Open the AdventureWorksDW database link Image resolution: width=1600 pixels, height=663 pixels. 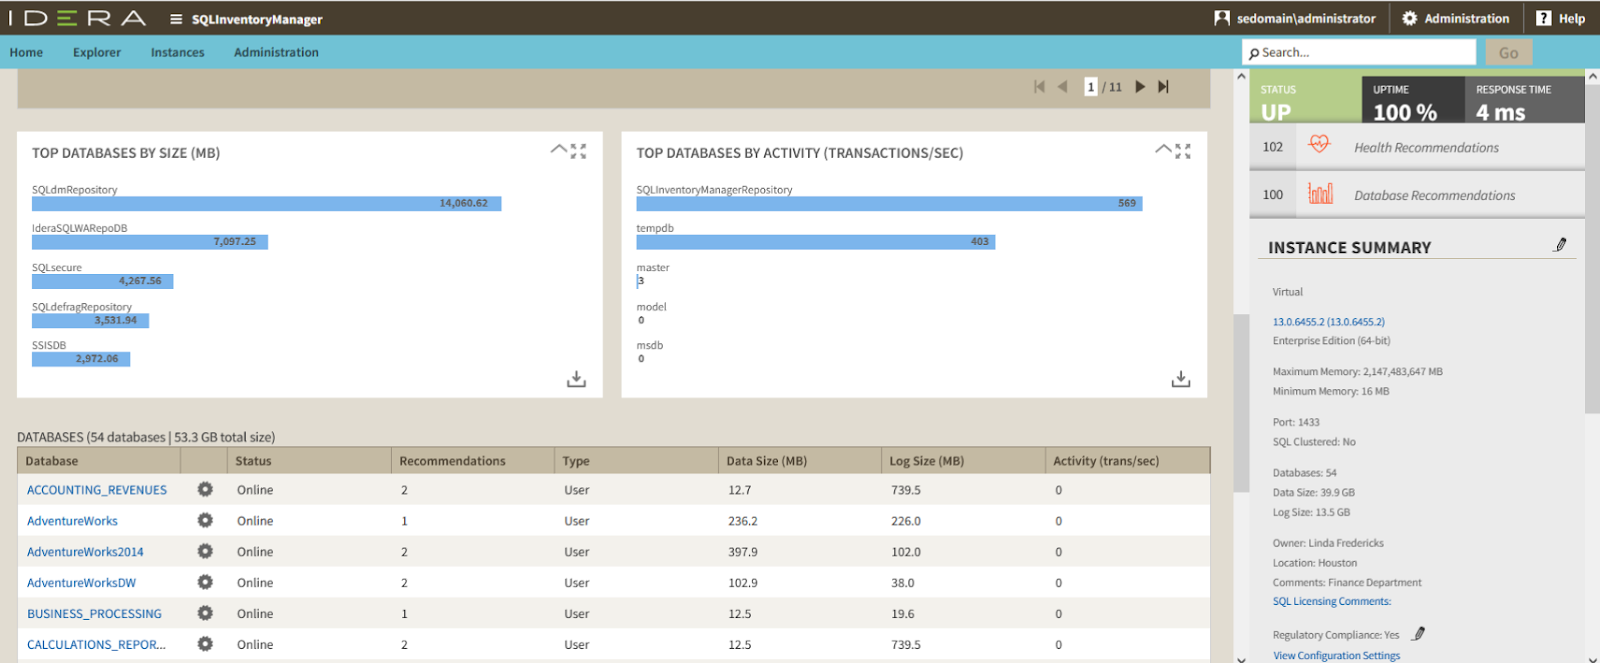tap(81, 583)
